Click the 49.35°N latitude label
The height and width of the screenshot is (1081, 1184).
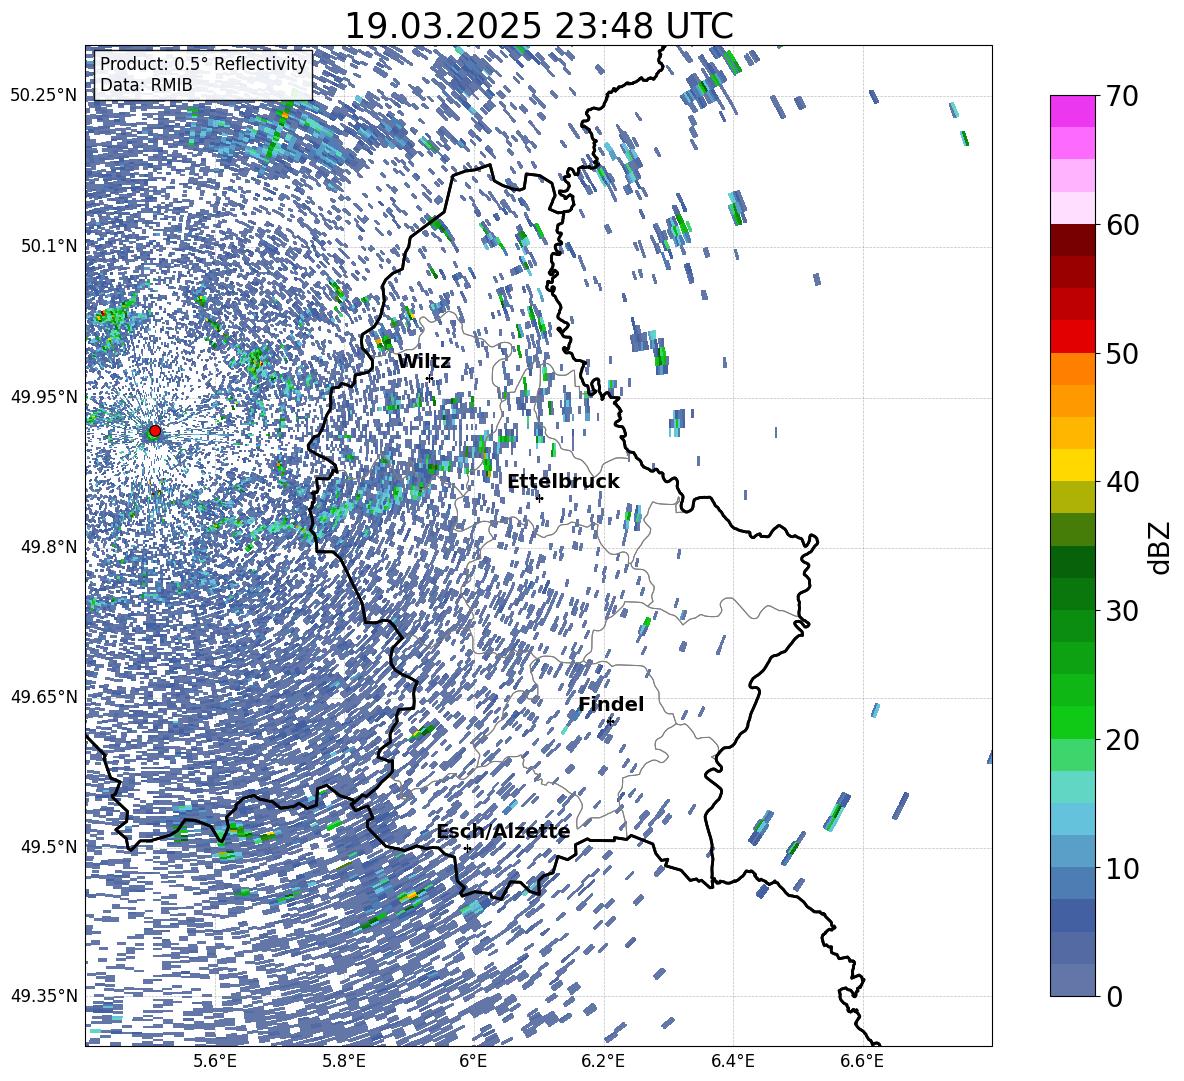pyautogui.click(x=44, y=996)
